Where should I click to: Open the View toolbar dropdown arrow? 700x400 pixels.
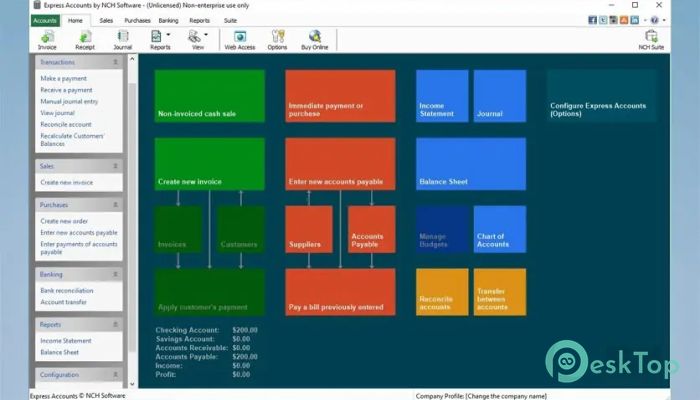[206, 34]
